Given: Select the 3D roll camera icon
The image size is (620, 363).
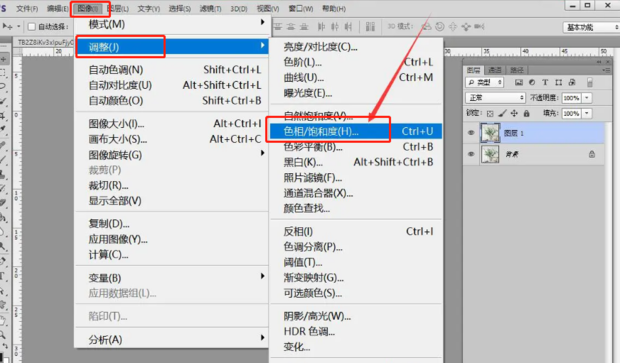Looking at the screenshot, I should point(440,26).
